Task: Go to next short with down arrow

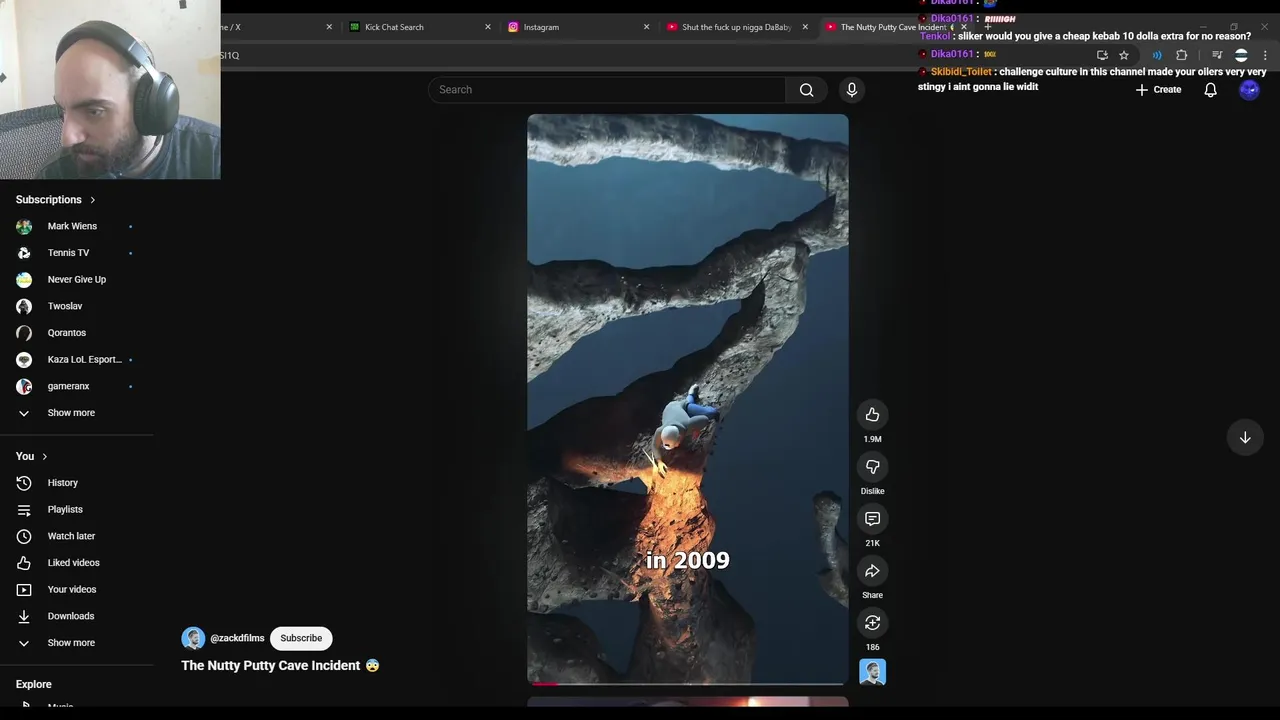Action: 1245,437
